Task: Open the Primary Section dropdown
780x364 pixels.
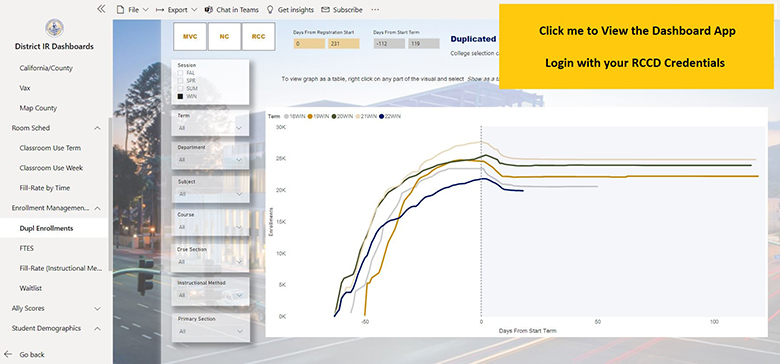Action: (x=210, y=331)
